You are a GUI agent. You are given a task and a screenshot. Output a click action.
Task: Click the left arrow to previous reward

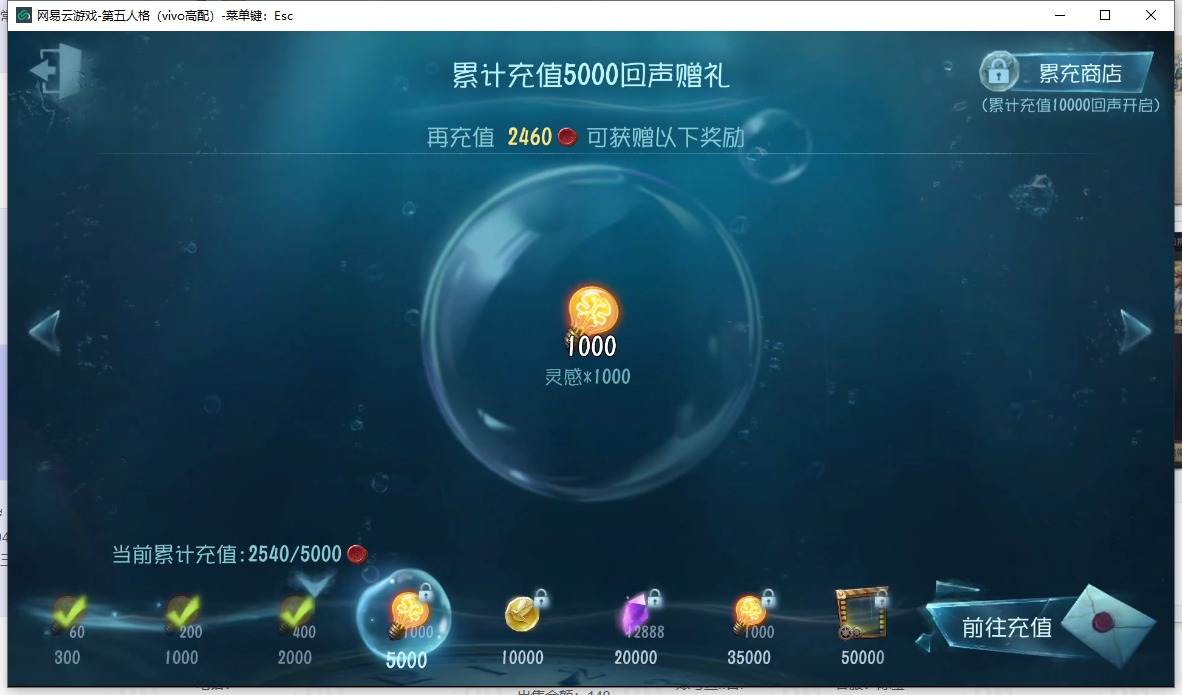point(44,332)
